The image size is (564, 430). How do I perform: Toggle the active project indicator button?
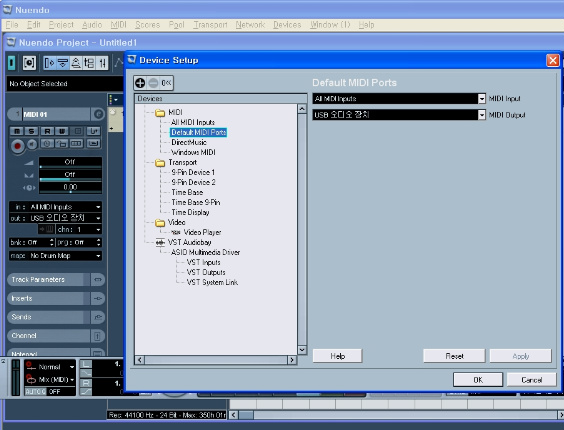pos(12,63)
